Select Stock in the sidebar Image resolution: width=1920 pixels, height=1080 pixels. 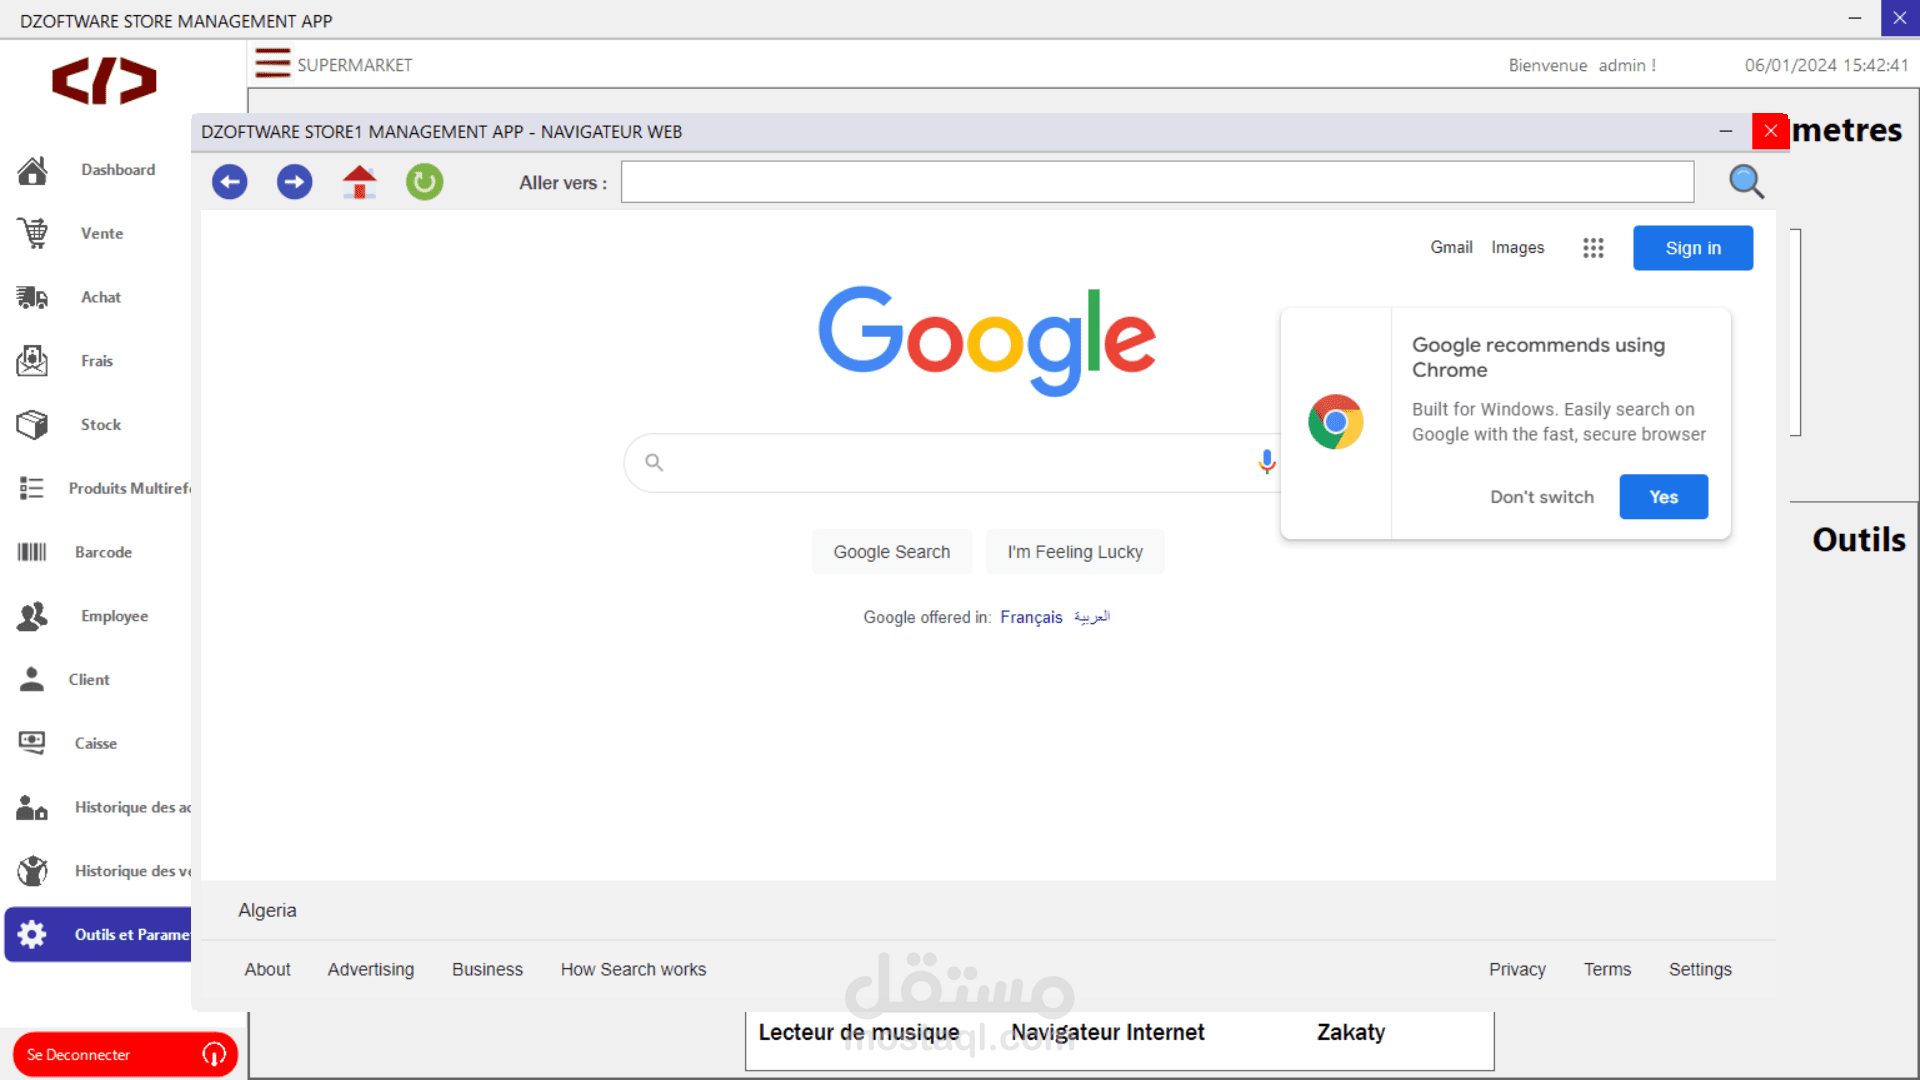tap(100, 425)
